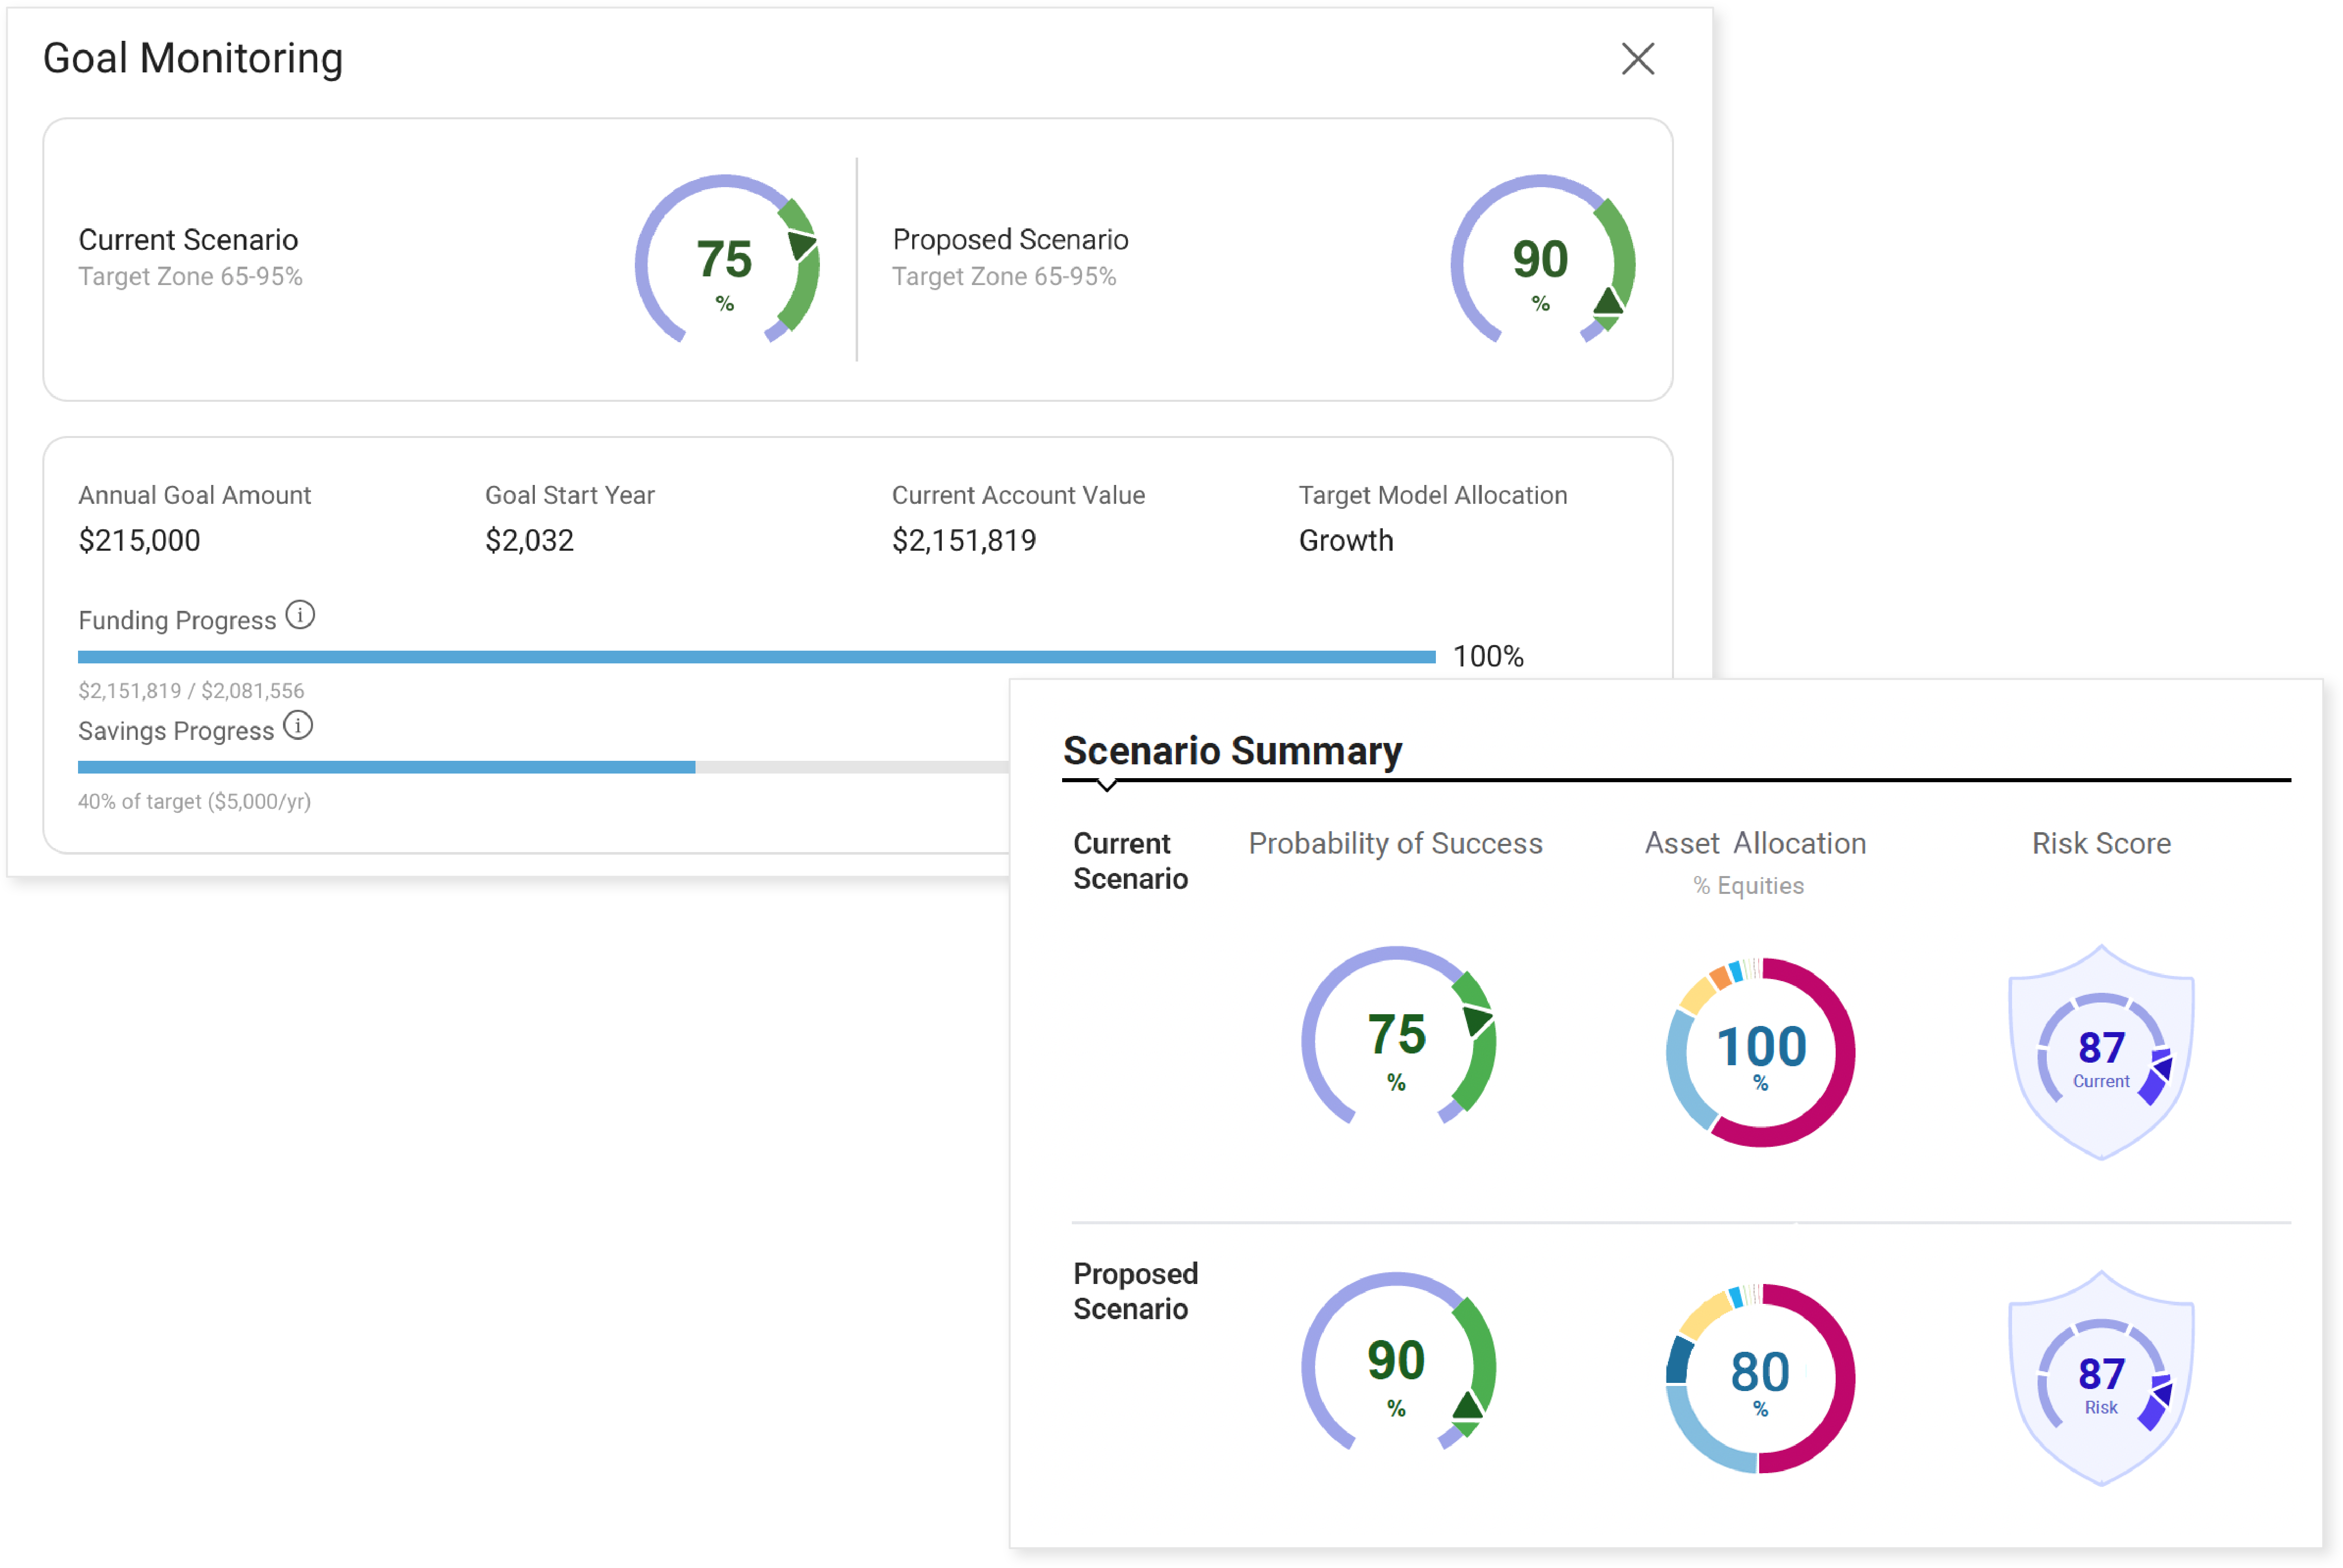
Task: Click the Risk Score column header
Action: tap(2101, 844)
